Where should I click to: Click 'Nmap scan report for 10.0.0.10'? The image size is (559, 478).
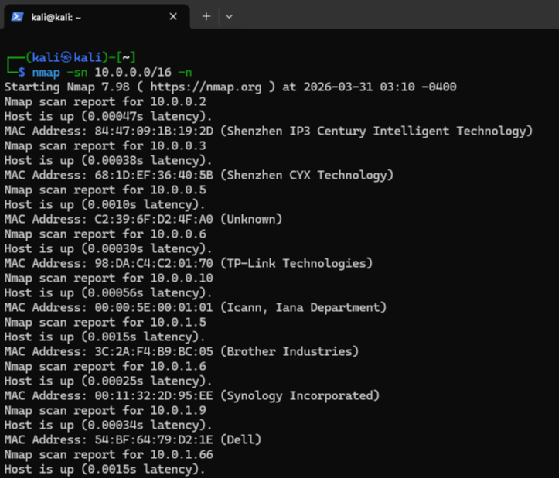[x=109, y=278]
